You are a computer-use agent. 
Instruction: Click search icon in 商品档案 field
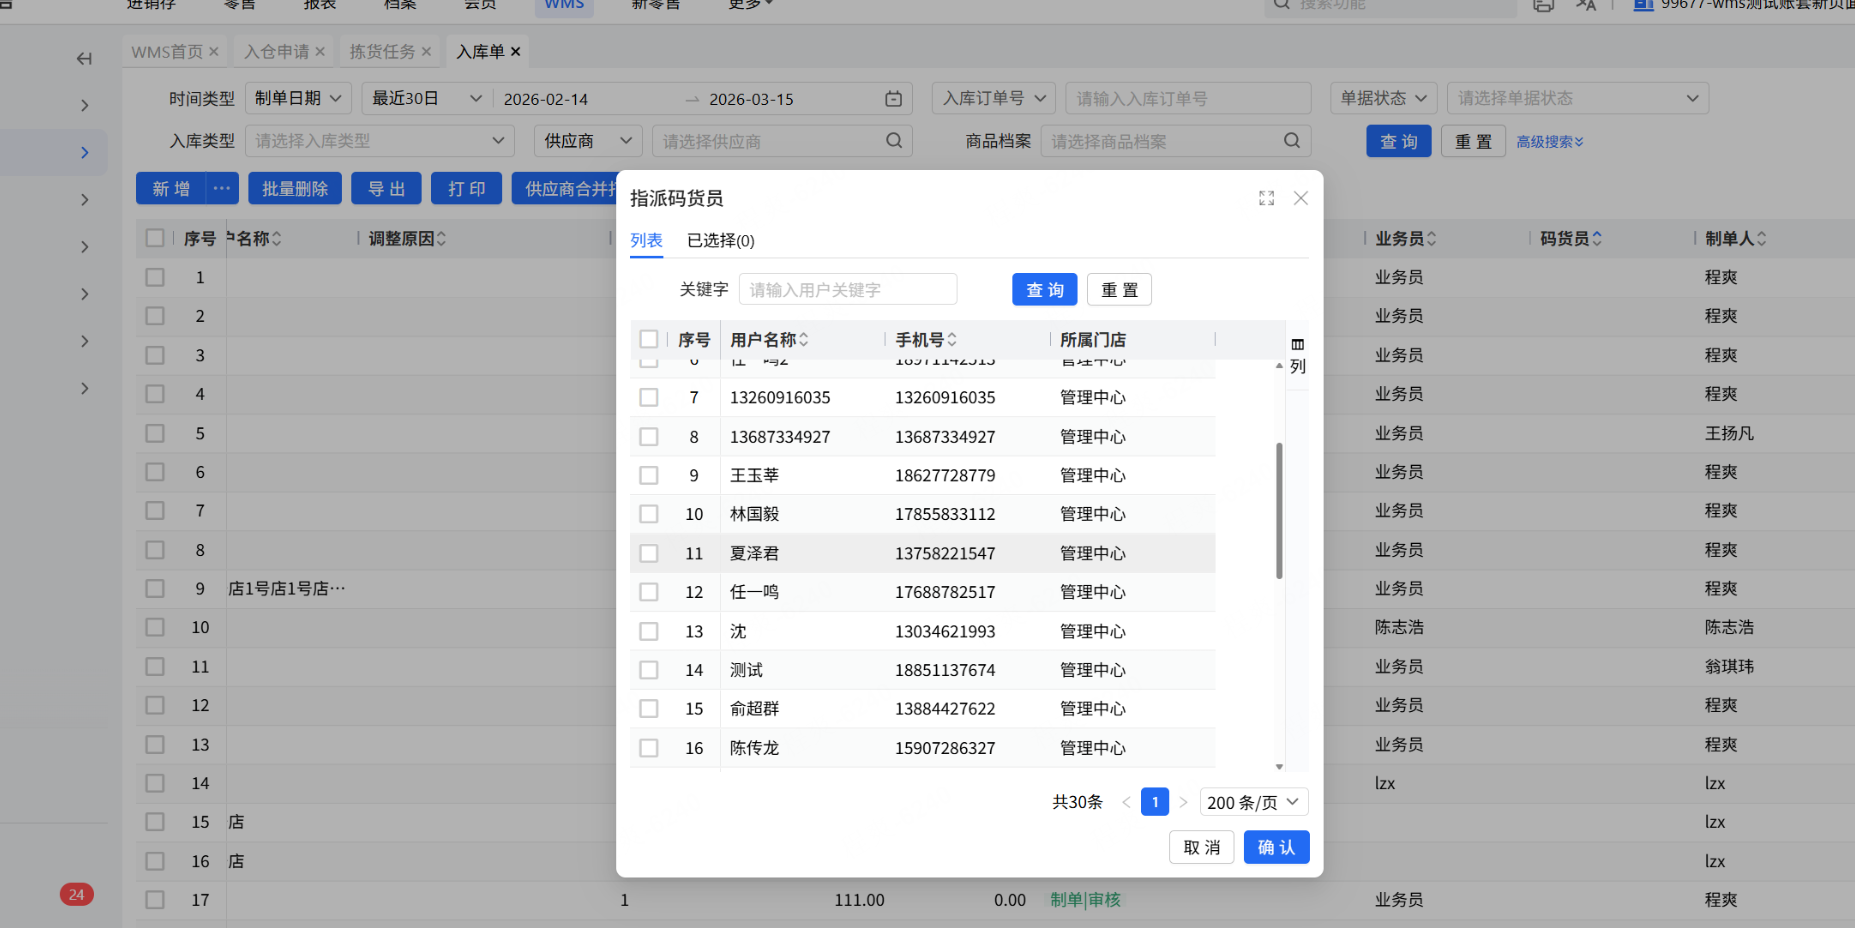pos(1291,141)
